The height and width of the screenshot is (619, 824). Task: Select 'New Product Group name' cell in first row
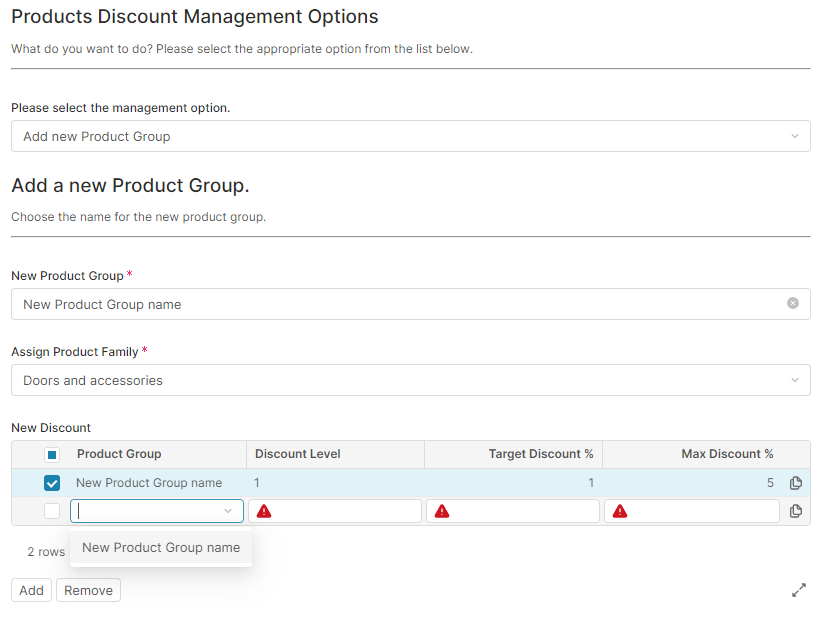tap(149, 482)
